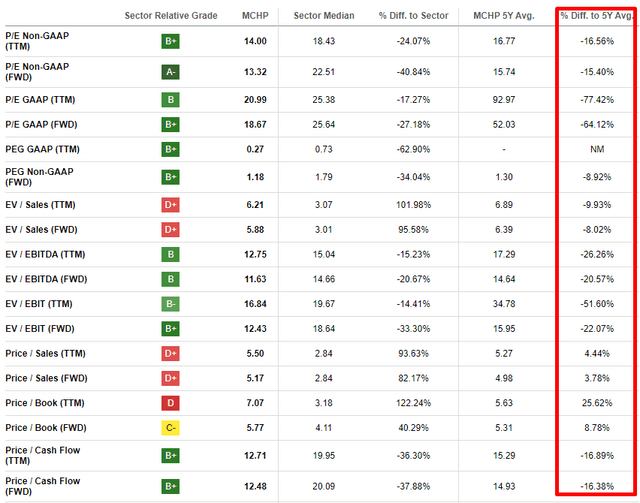Select the Sector Median column header
The image size is (640, 503).
323,16
